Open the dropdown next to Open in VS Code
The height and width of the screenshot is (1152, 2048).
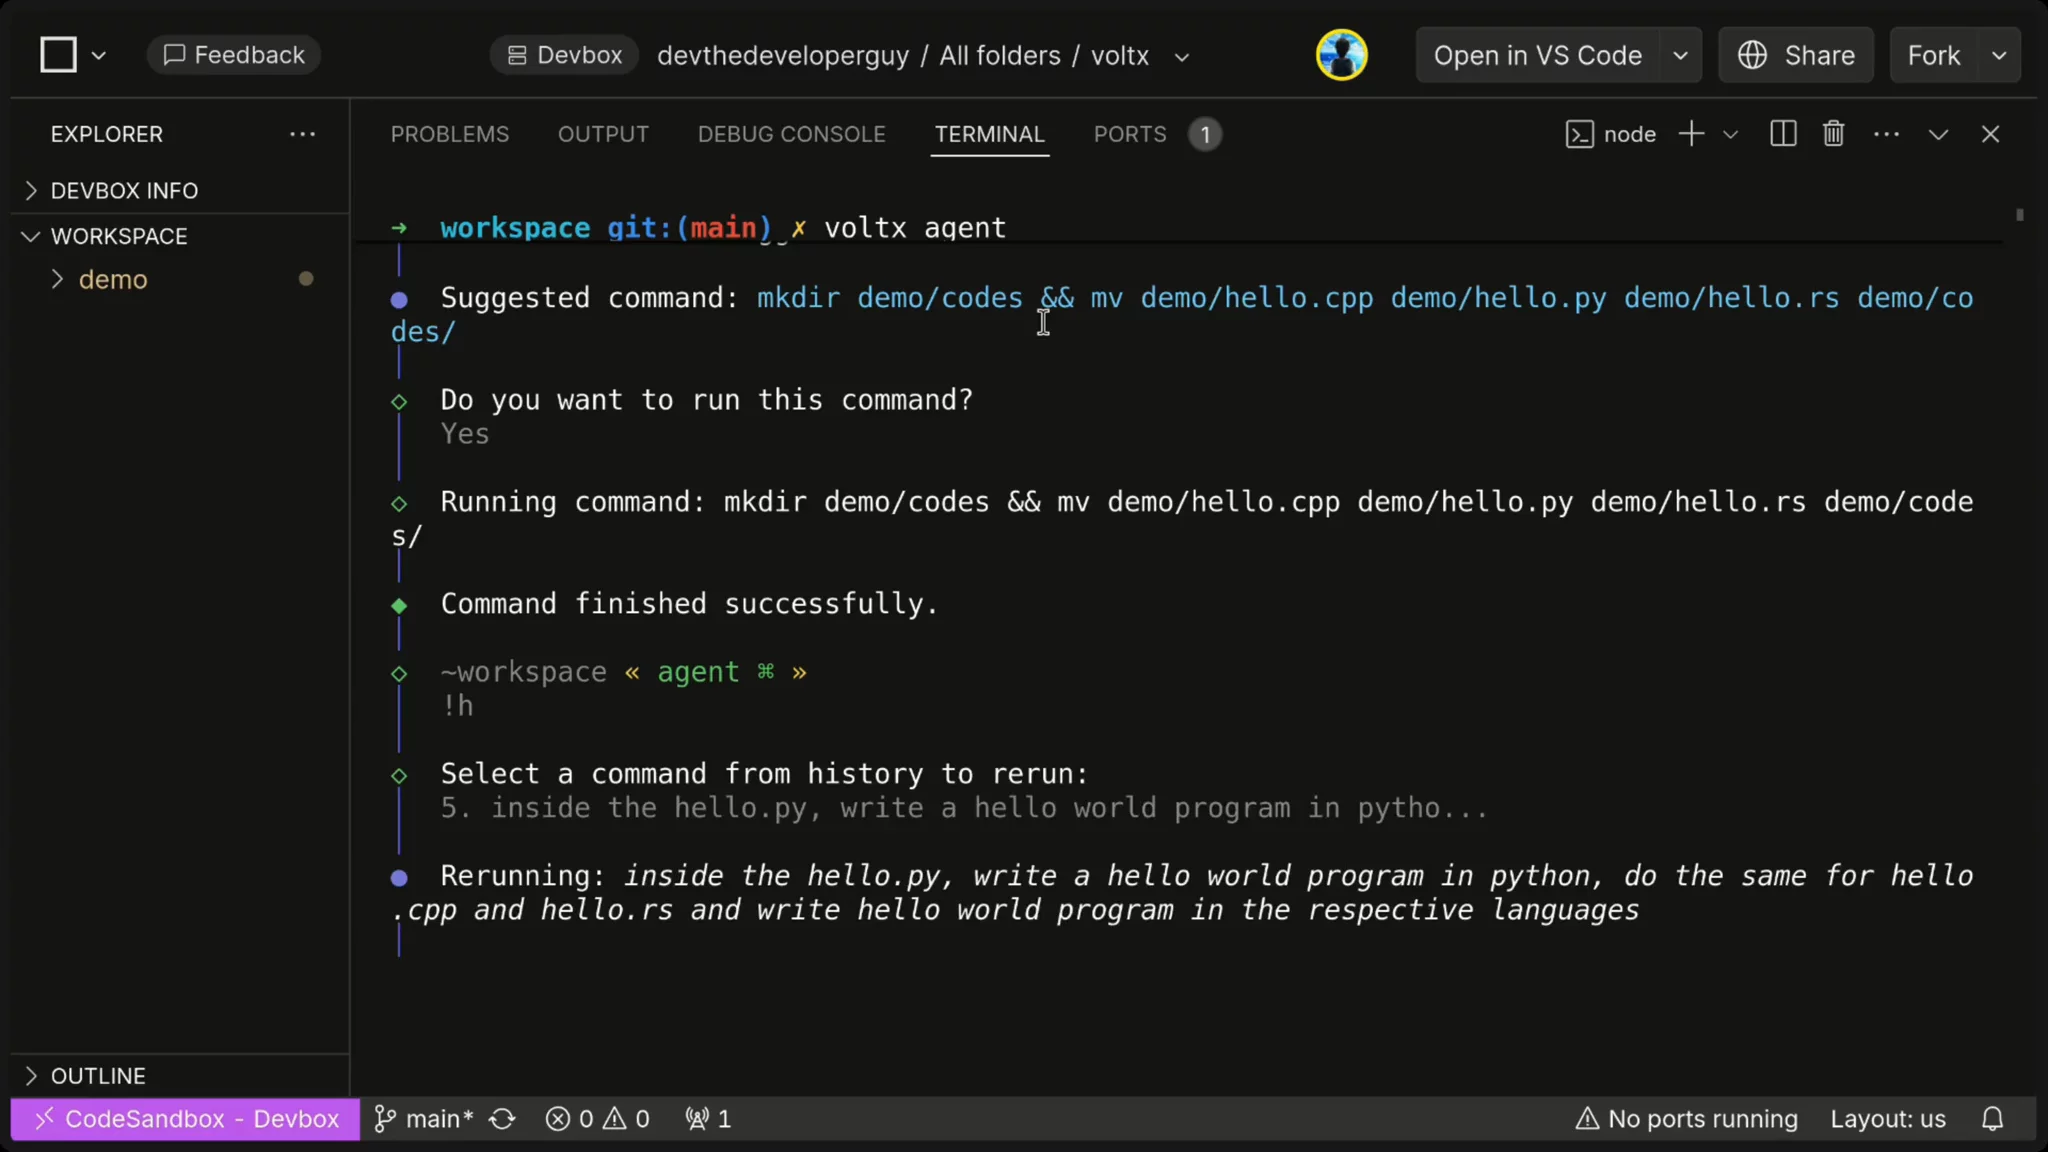click(1681, 55)
